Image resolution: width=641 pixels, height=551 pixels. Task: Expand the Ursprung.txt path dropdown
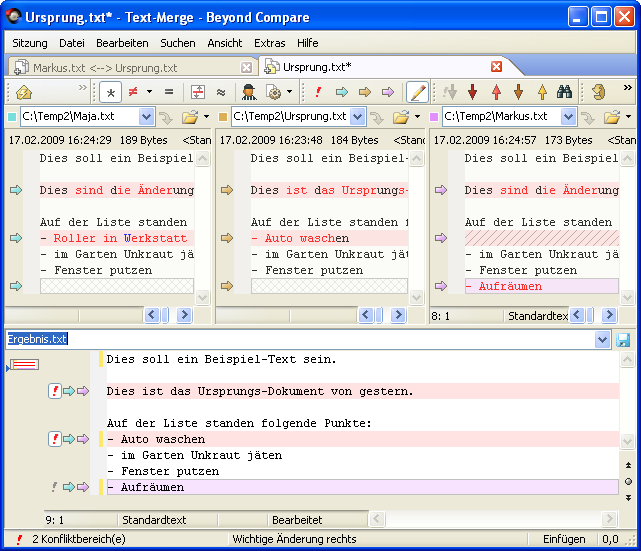[357, 117]
